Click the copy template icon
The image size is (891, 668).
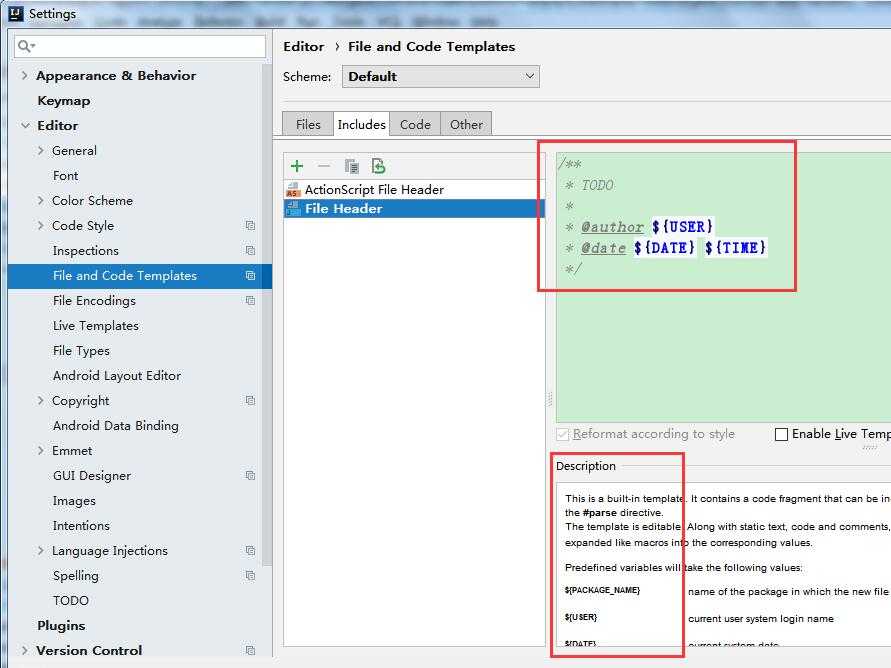click(x=351, y=166)
